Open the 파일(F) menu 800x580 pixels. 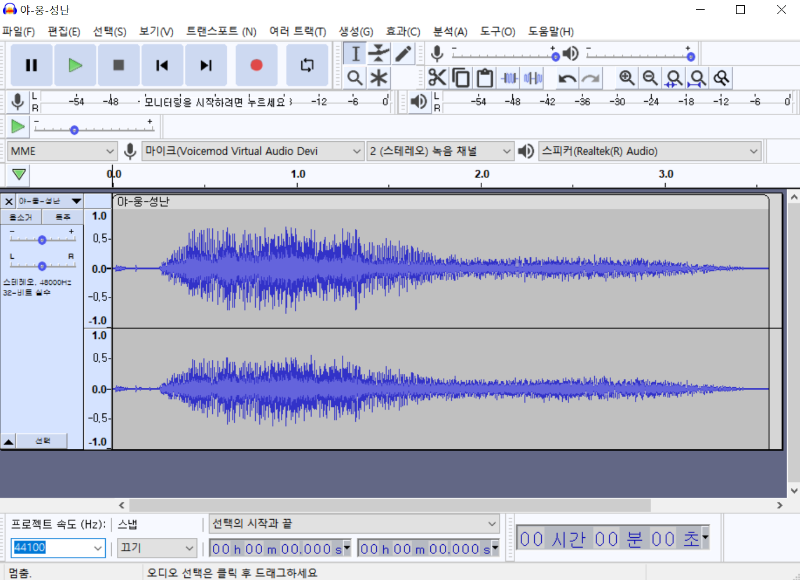[x=18, y=32]
